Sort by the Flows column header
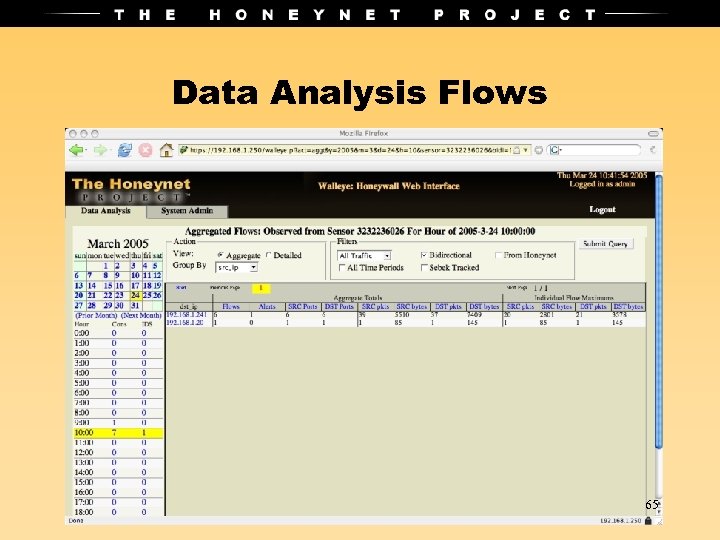Screen dimensions: 720x540 pos(231,306)
